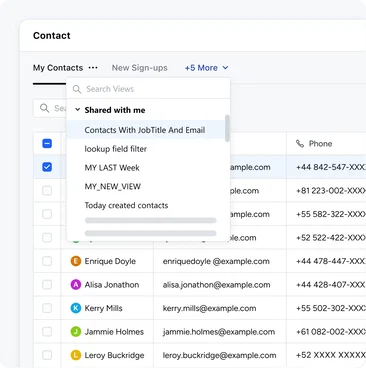Open the My Contacts three-dot options menu
The height and width of the screenshot is (368, 366).
pyautogui.click(x=93, y=68)
